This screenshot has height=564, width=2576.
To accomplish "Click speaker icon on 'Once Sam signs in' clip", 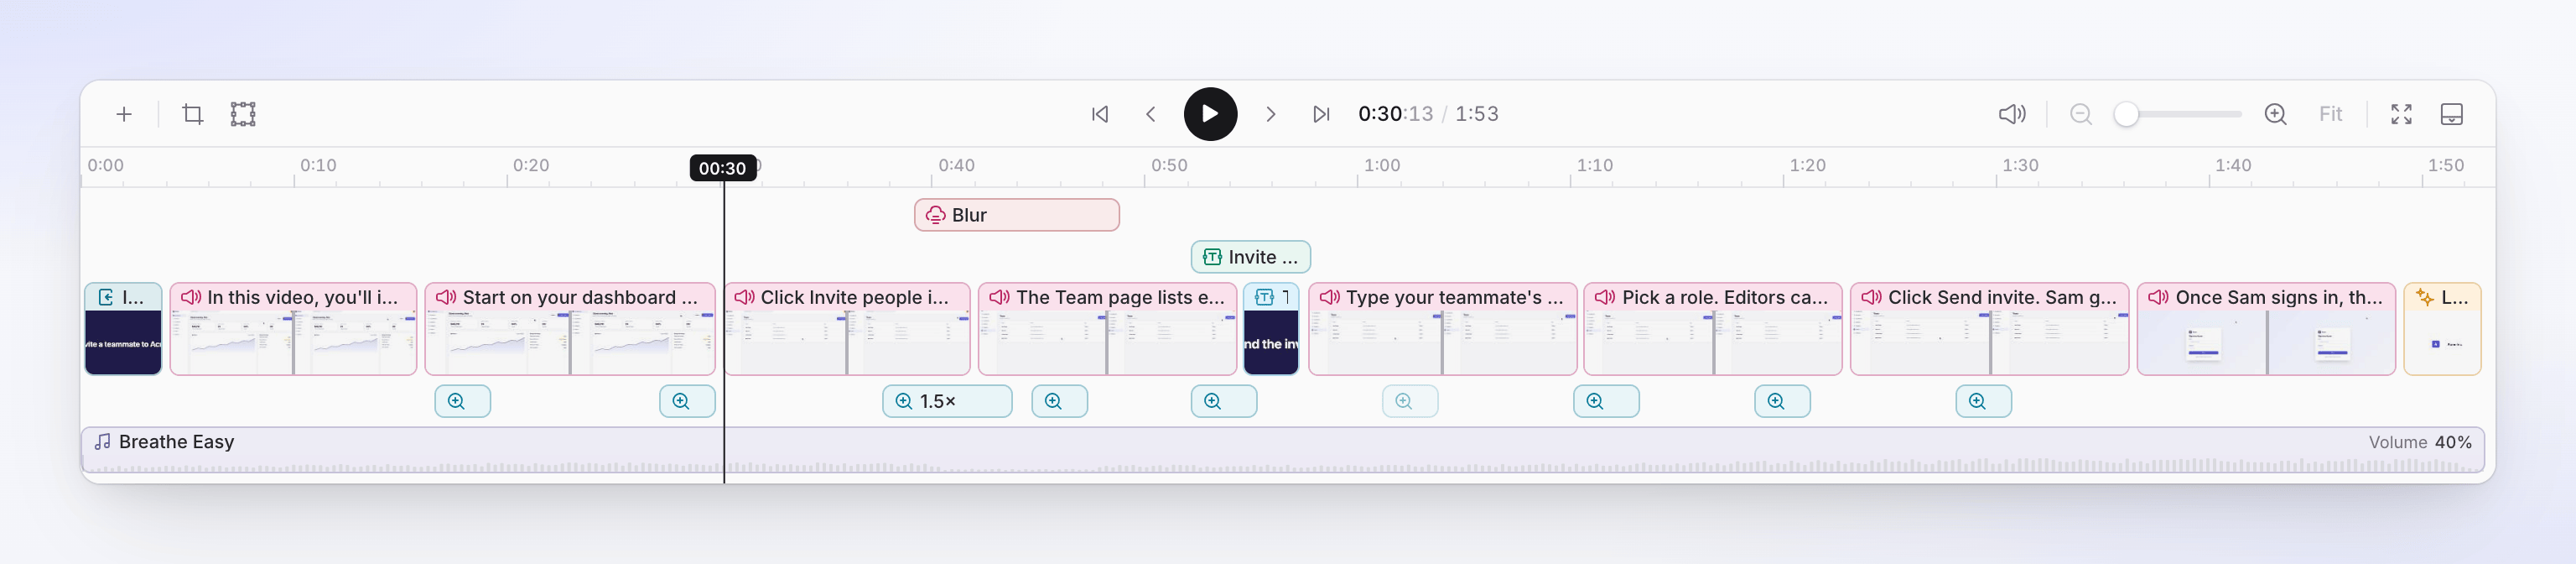I will [x=2159, y=297].
